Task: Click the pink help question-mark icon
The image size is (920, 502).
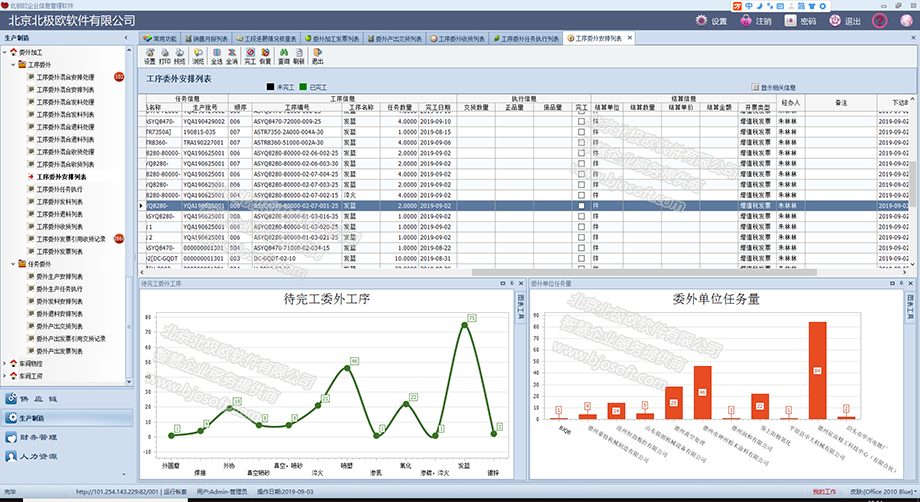Action: tap(879, 21)
